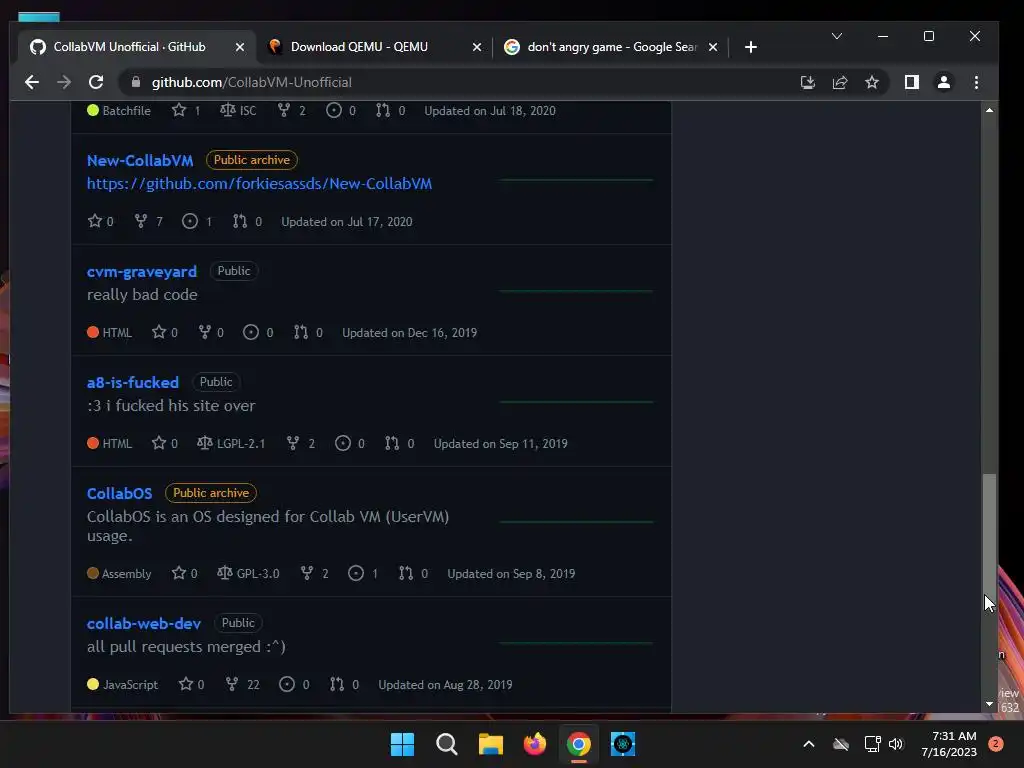Click the browser forward arrow
Viewport: 1024px width, 768px height.
(64, 82)
